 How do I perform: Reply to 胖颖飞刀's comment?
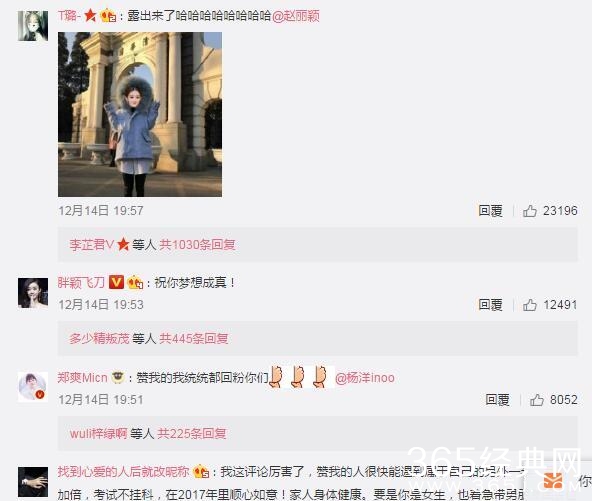(490, 305)
